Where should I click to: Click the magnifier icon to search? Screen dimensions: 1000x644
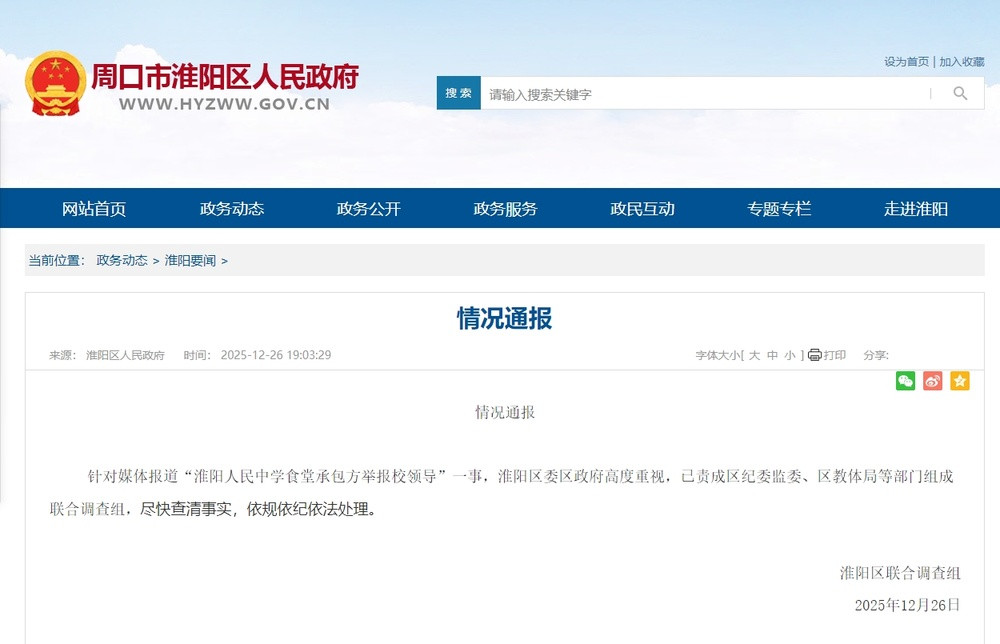tap(959, 92)
